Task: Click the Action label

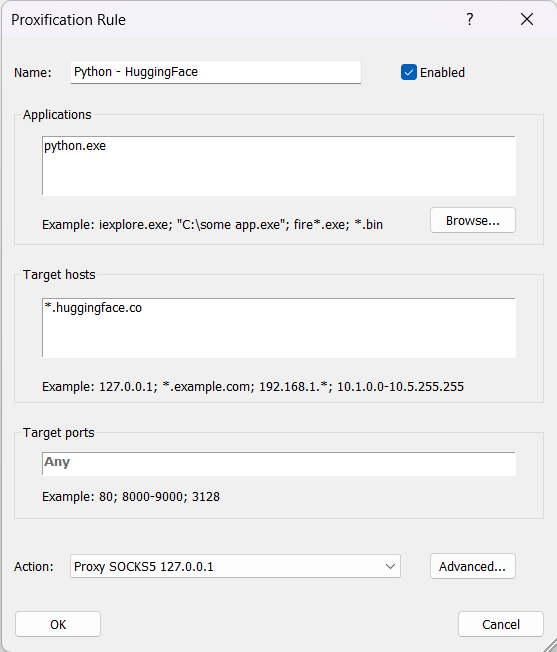Action: (34, 567)
